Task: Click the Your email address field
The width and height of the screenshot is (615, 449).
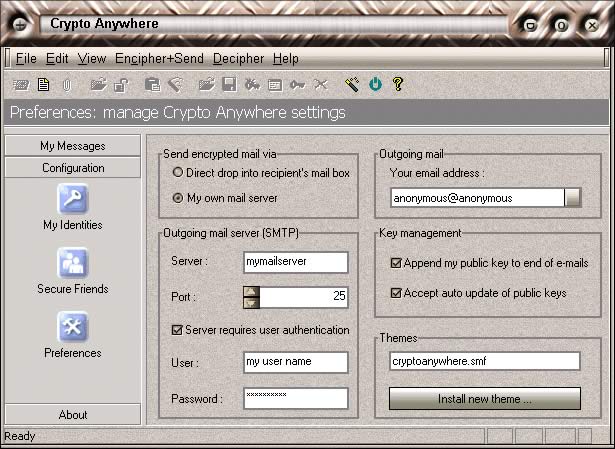Action: click(477, 198)
